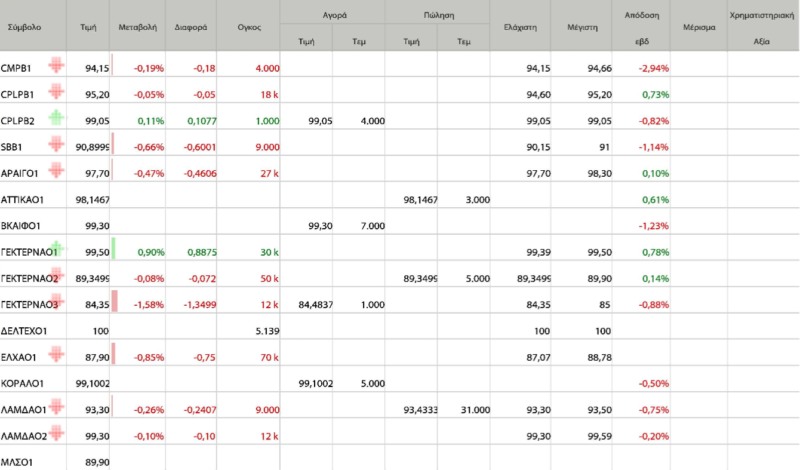
Task: Sort by the Μεταβολή column header
Action: pyautogui.click(x=135, y=28)
